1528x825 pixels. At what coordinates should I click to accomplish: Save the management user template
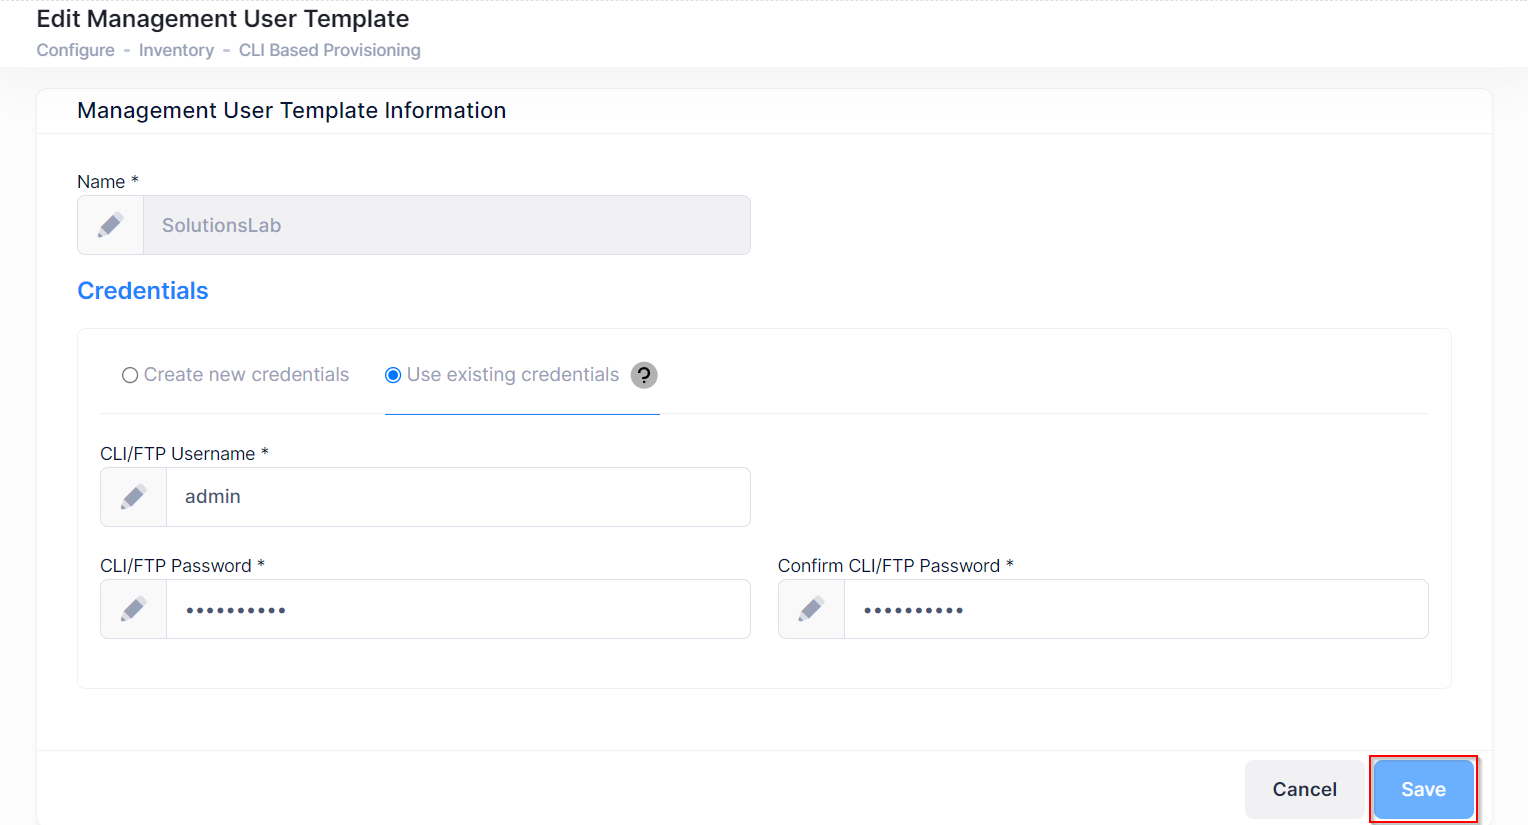point(1423,789)
